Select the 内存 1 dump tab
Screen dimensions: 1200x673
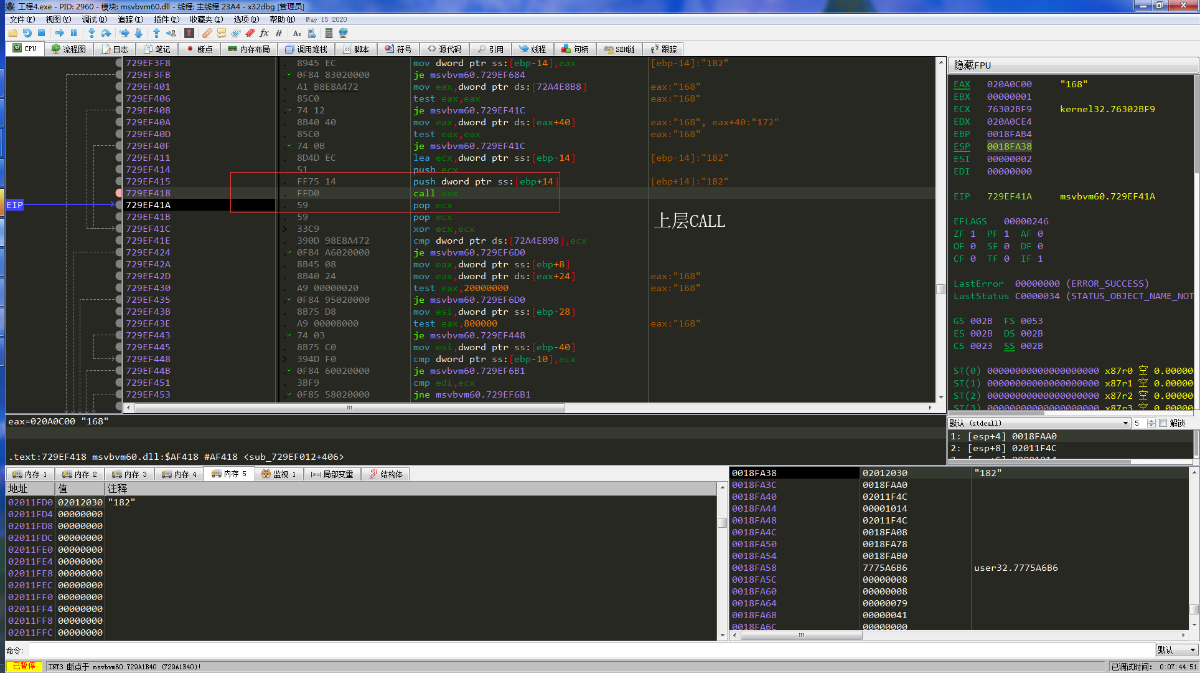(29, 473)
